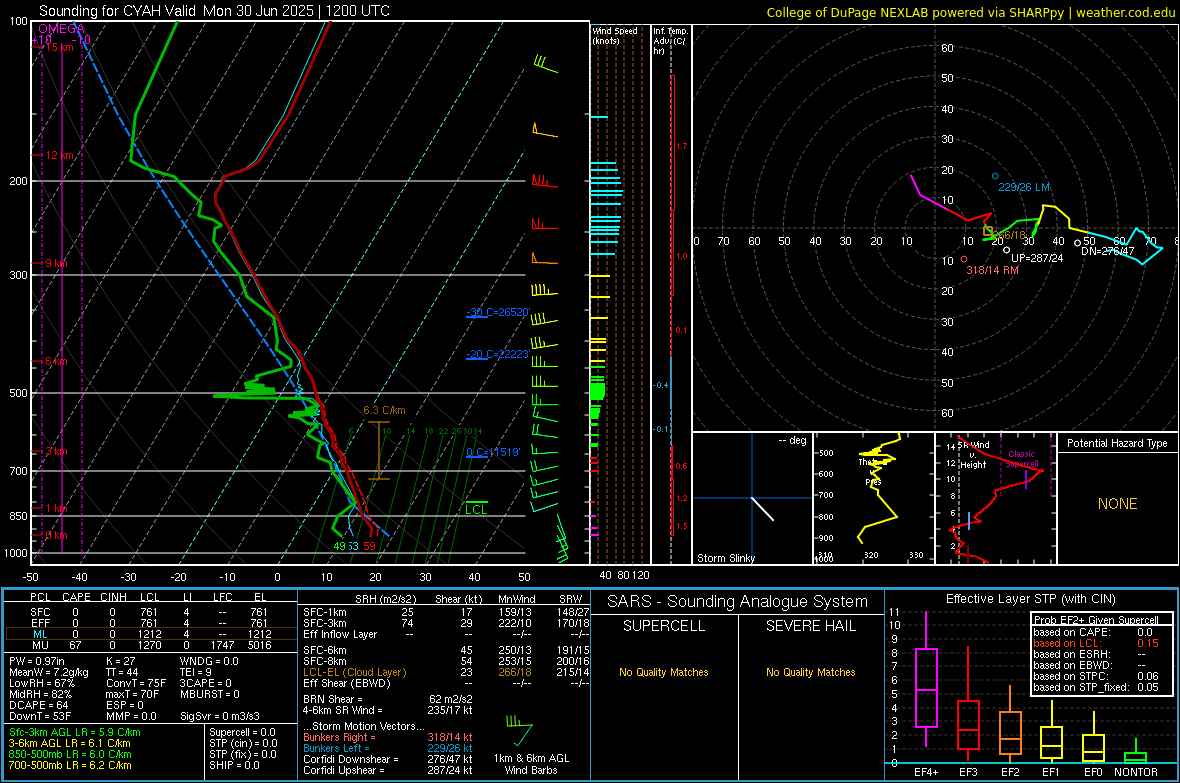Click the SEVERE HAIL analogue column heading
The width and height of the screenshot is (1180, 783).
[810, 626]
